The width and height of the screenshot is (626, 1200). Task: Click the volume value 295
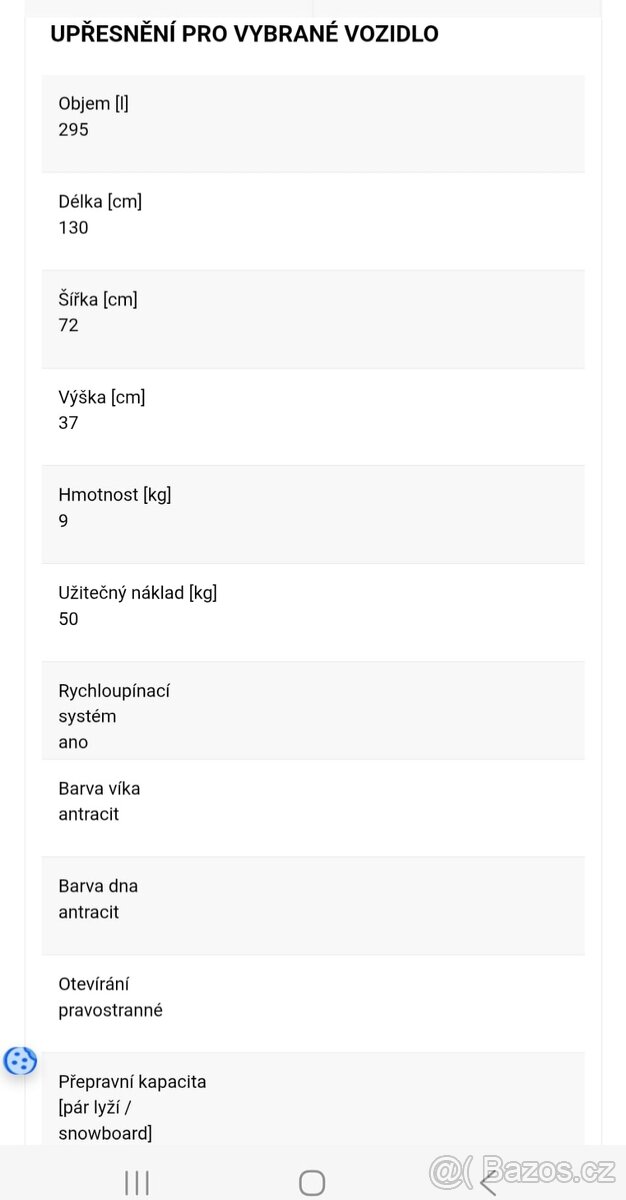pyautogui.click(x=73, y=129)
